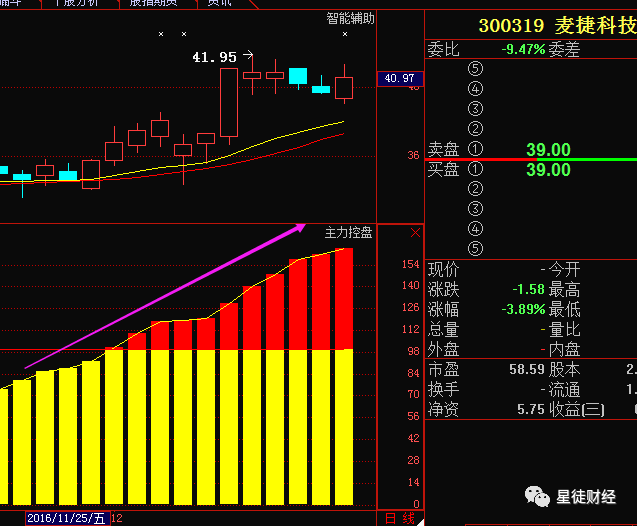
Task: Open the 个股分析 tab
Action: [x=76, y=3]
